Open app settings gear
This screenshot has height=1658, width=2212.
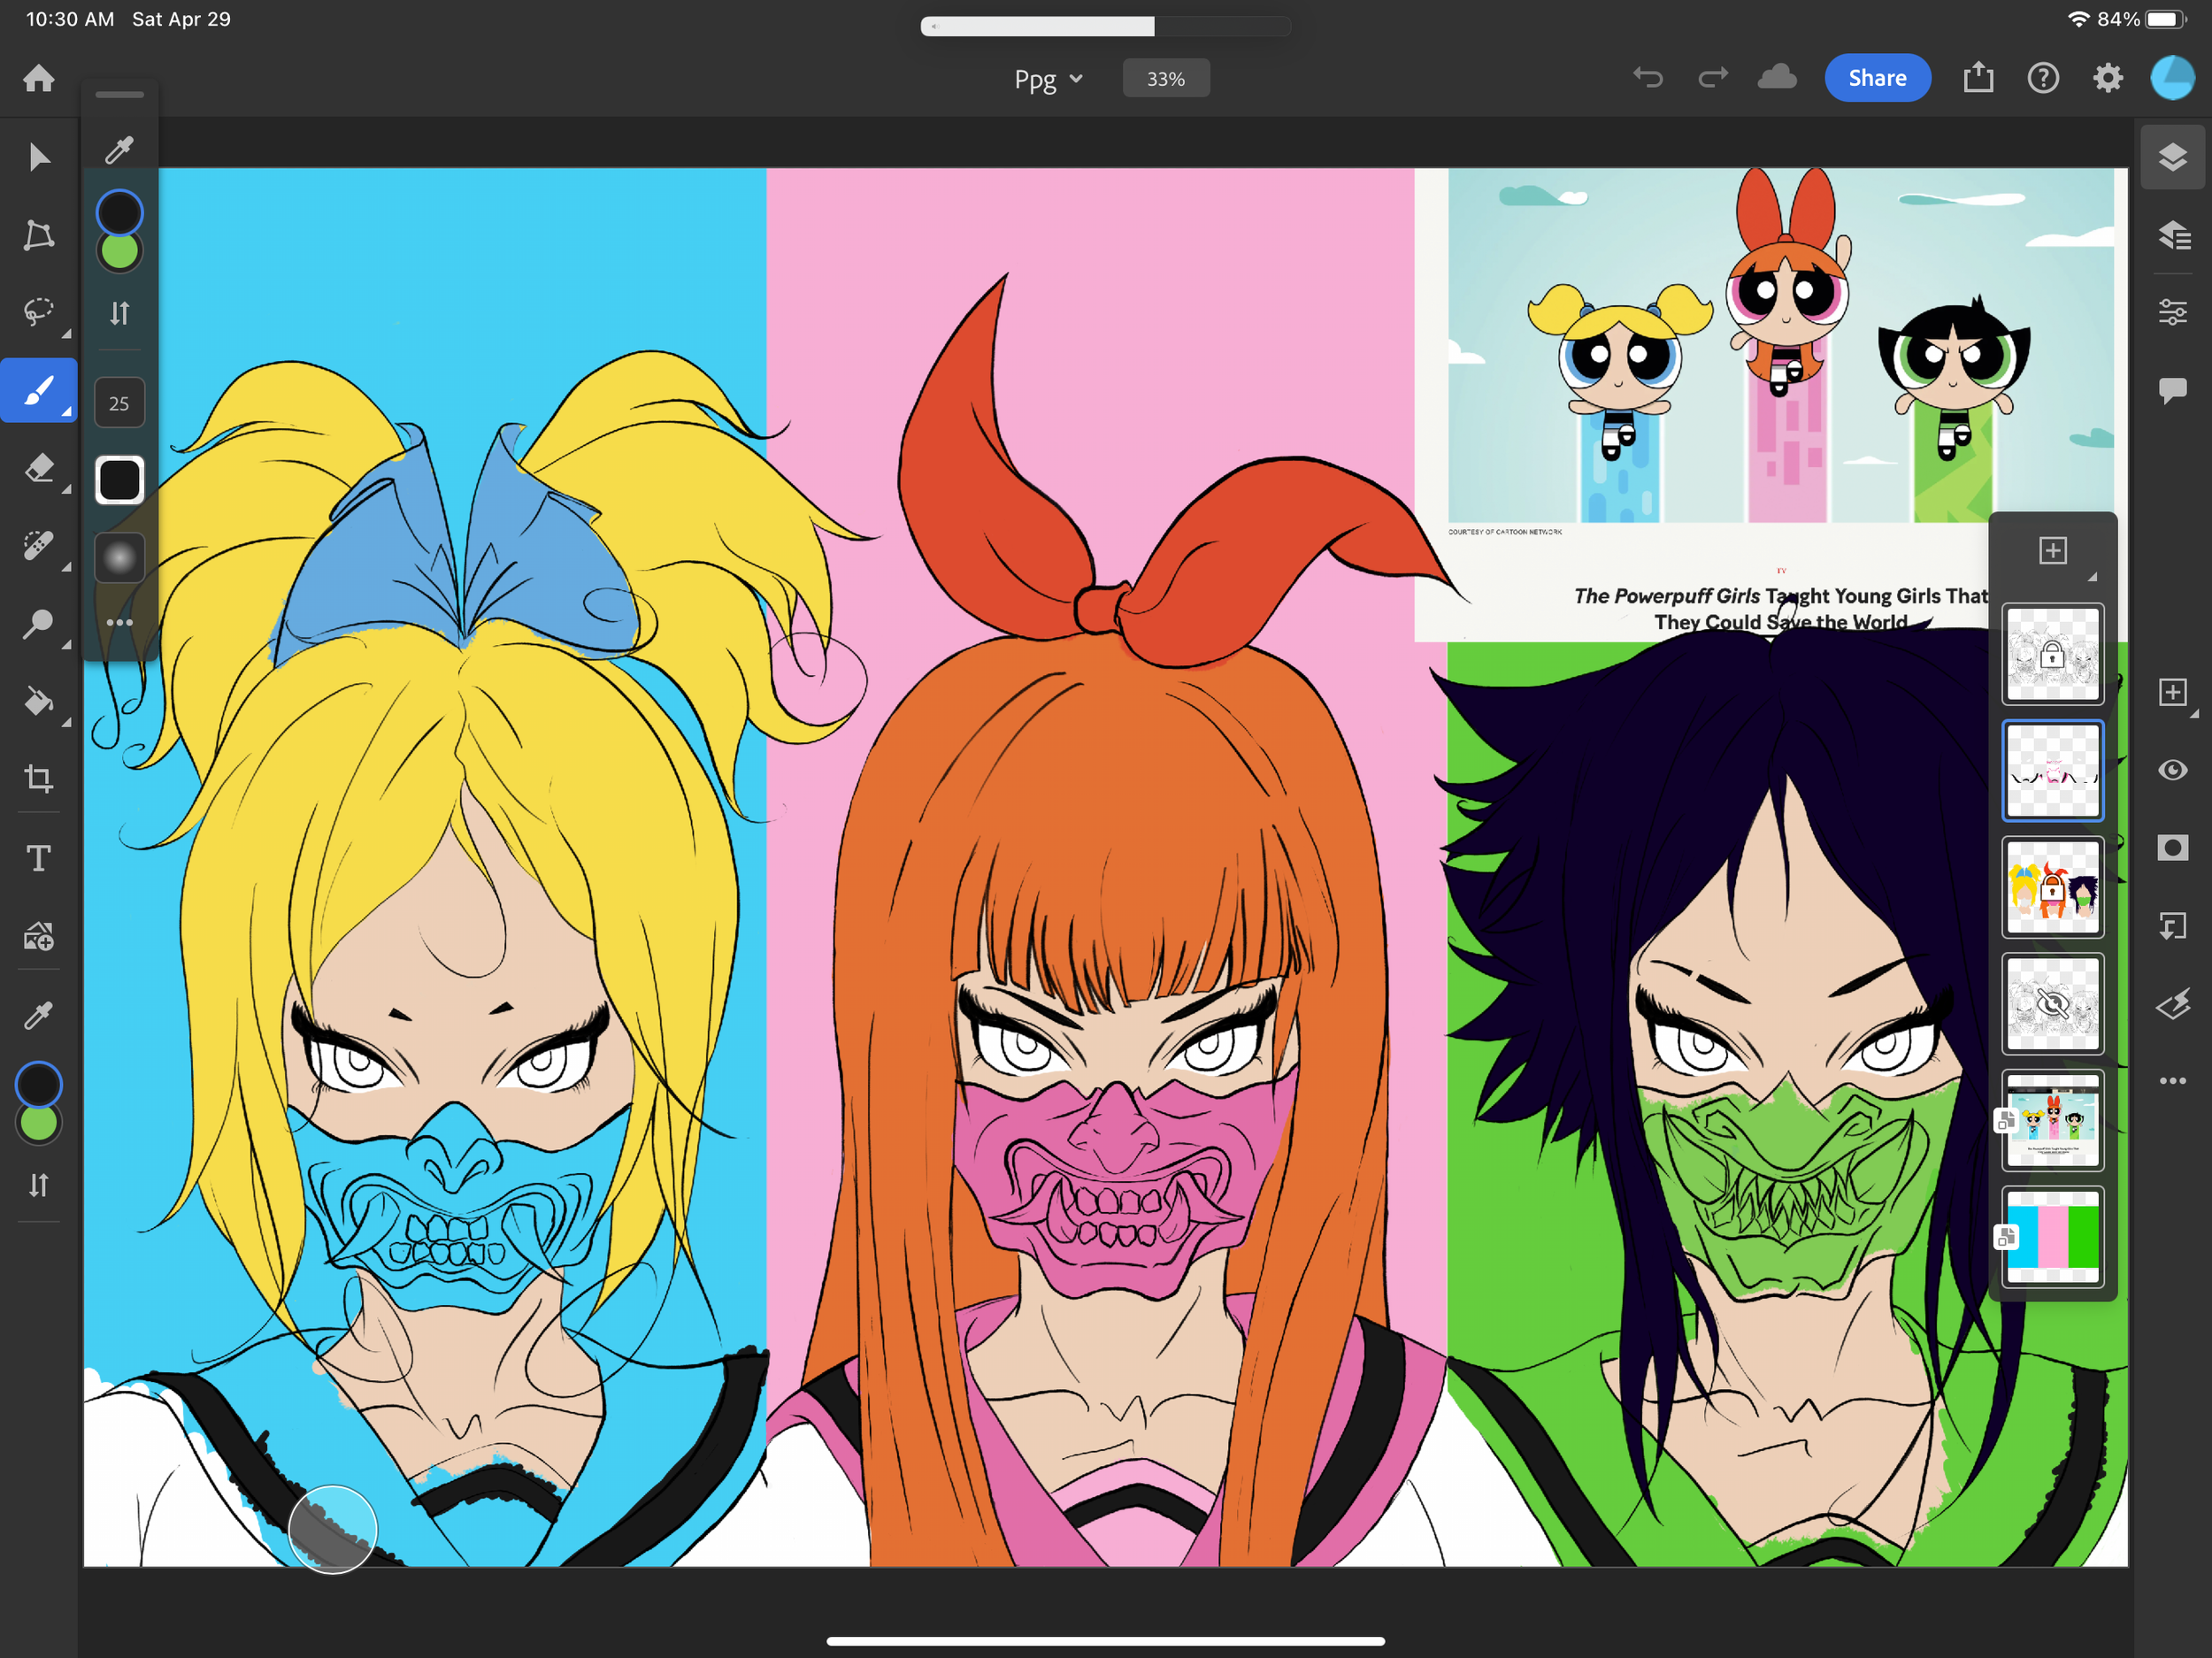tap(2108, 78)
